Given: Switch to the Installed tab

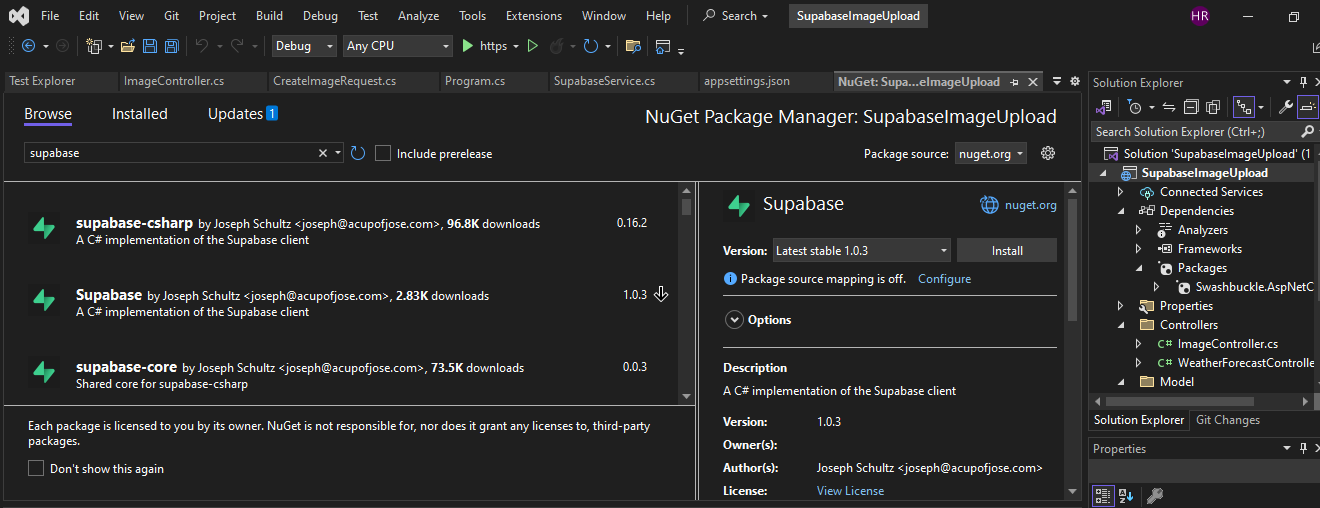Looking at the screenshot, I should pyautogui.click(x=140, y=114).
